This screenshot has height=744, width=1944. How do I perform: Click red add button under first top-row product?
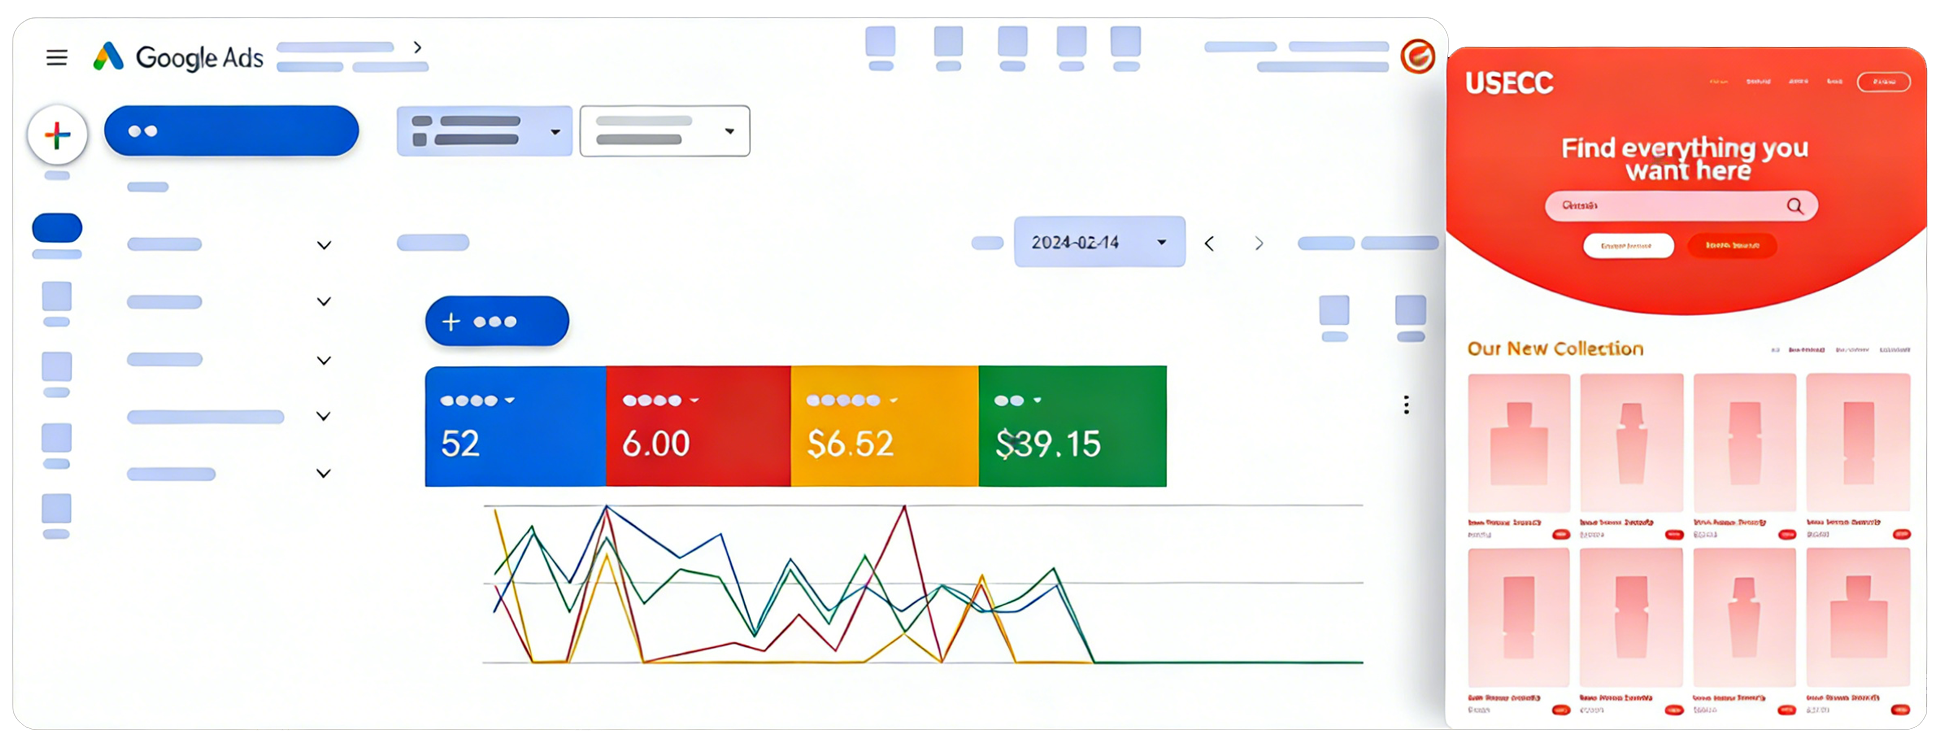point(1560,535)
